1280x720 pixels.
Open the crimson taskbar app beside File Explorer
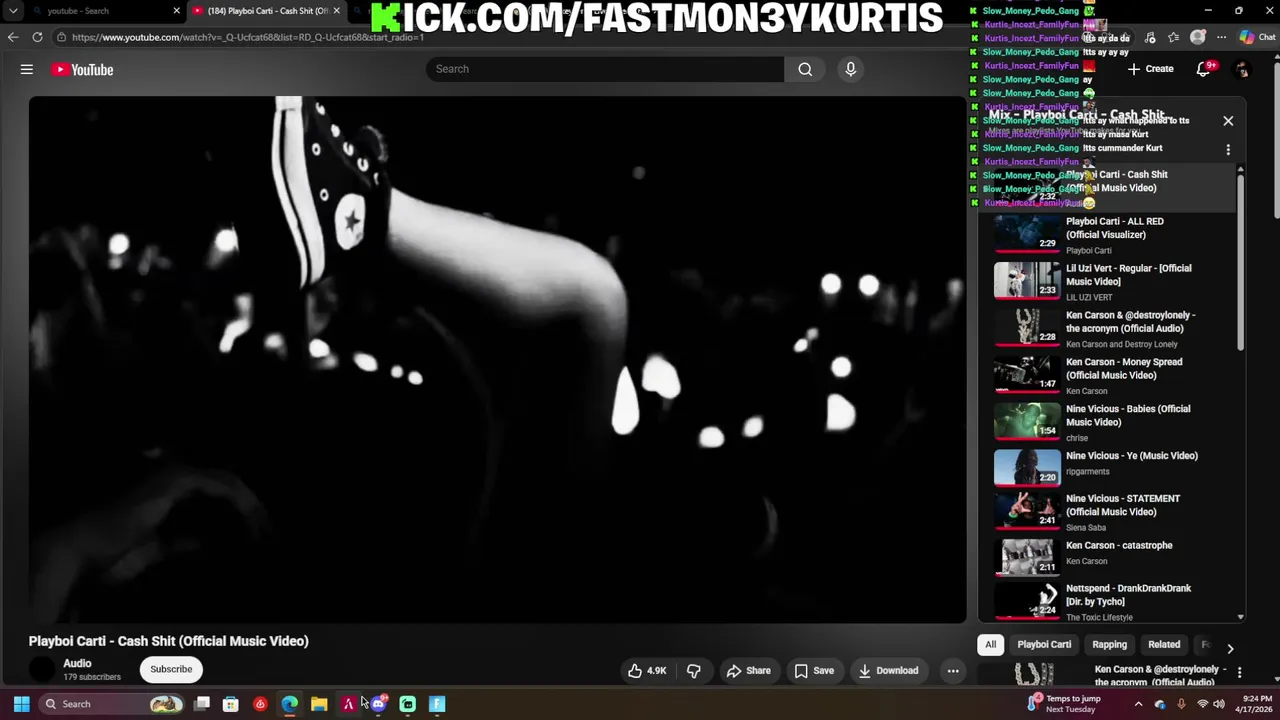pos(348,704)
